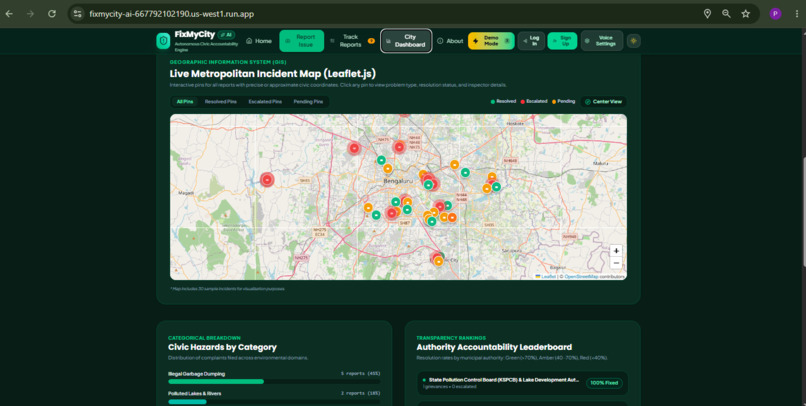Click red escalated pin northwest of Bengaluru label
The image size is (806, 406).
pos(354,149)
